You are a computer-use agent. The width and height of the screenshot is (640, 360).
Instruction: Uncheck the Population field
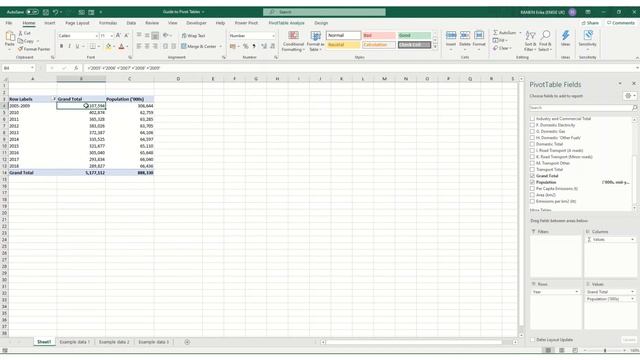[532, 182]
